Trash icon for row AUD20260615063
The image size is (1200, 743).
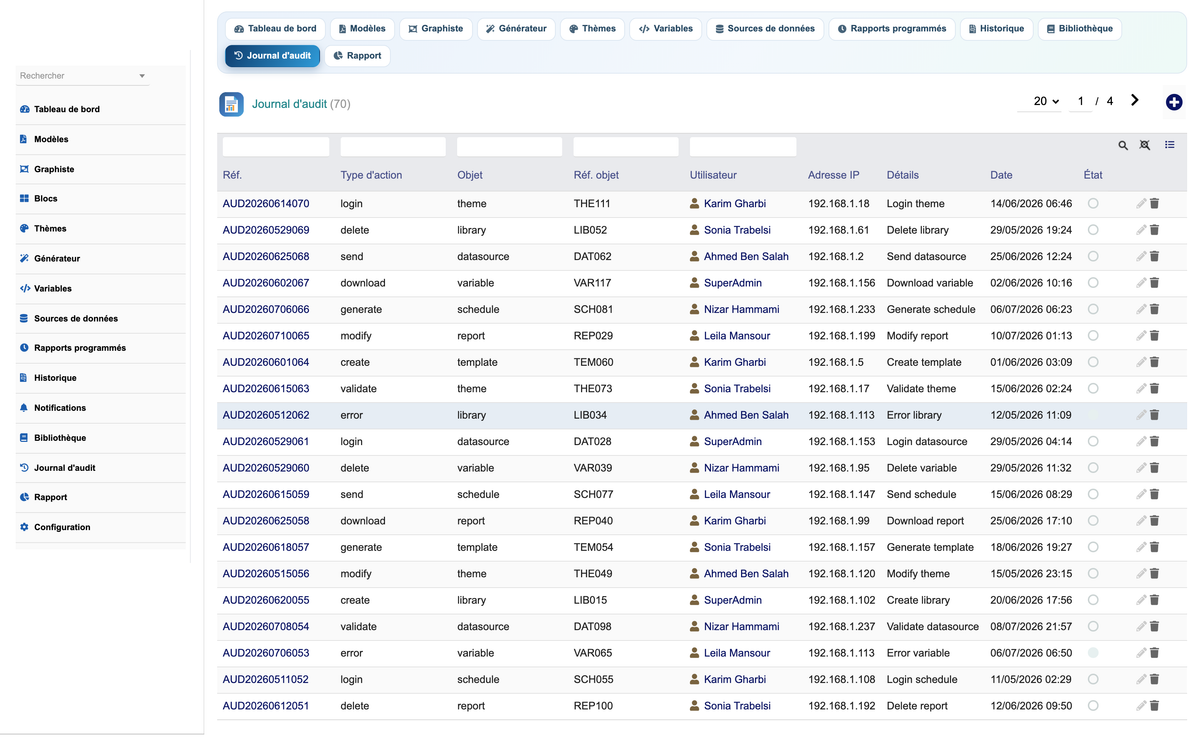click(x=1154, y=389)
